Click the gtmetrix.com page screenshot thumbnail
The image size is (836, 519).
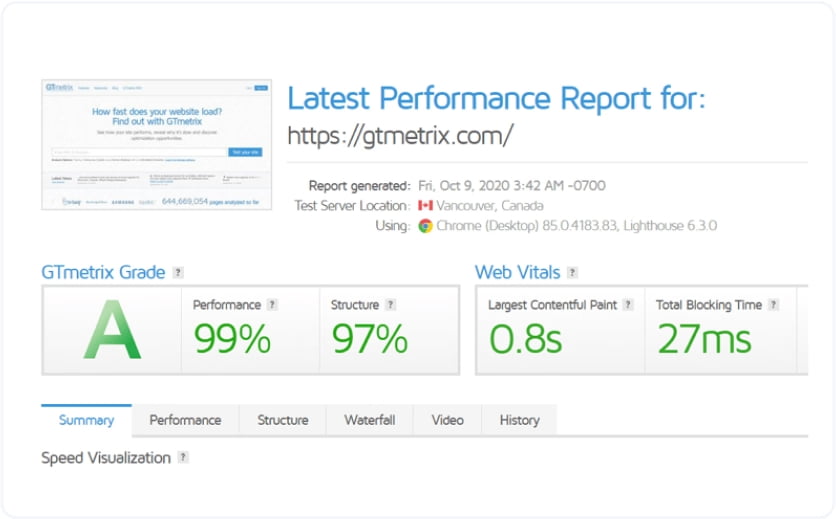click(x=156, y=145)
